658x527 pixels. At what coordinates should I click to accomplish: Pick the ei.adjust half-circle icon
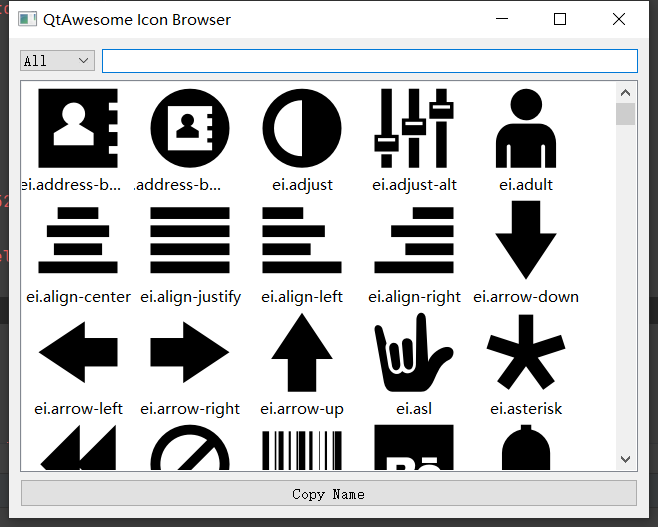(302, 128)
